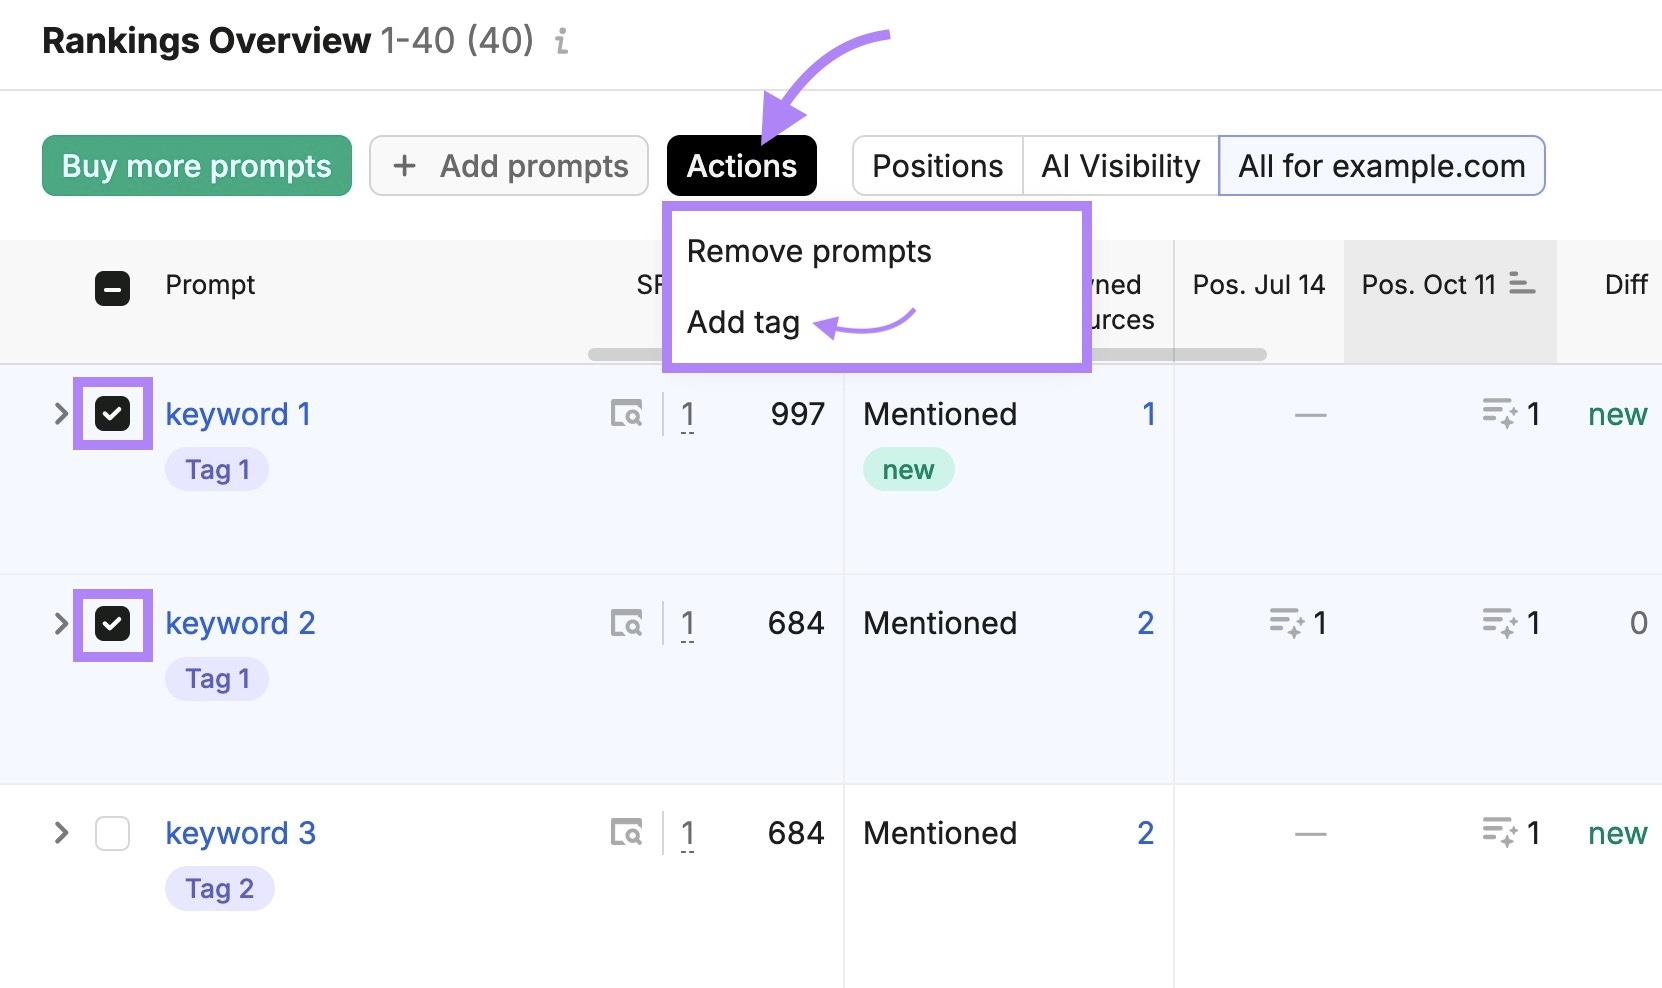This screenshot has height=988, width=1662.
Task: Click Tag 2 under keyword 3
Action: (x=219, y=888)
